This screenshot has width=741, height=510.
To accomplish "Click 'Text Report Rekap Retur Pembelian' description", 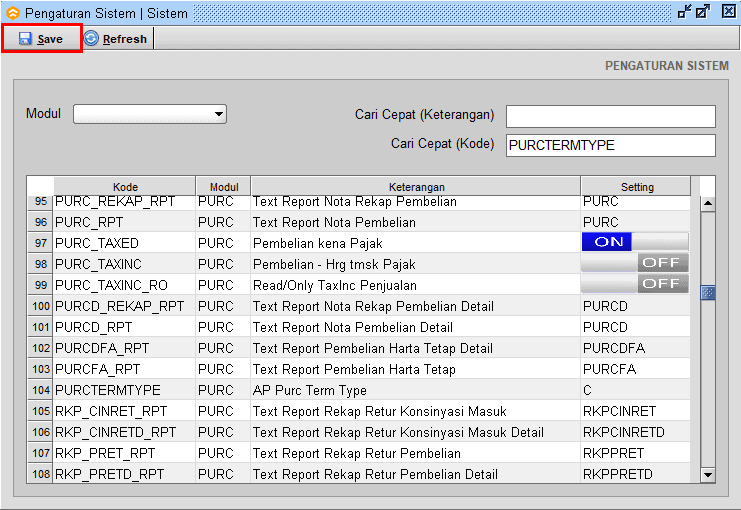I will [357, 453].
